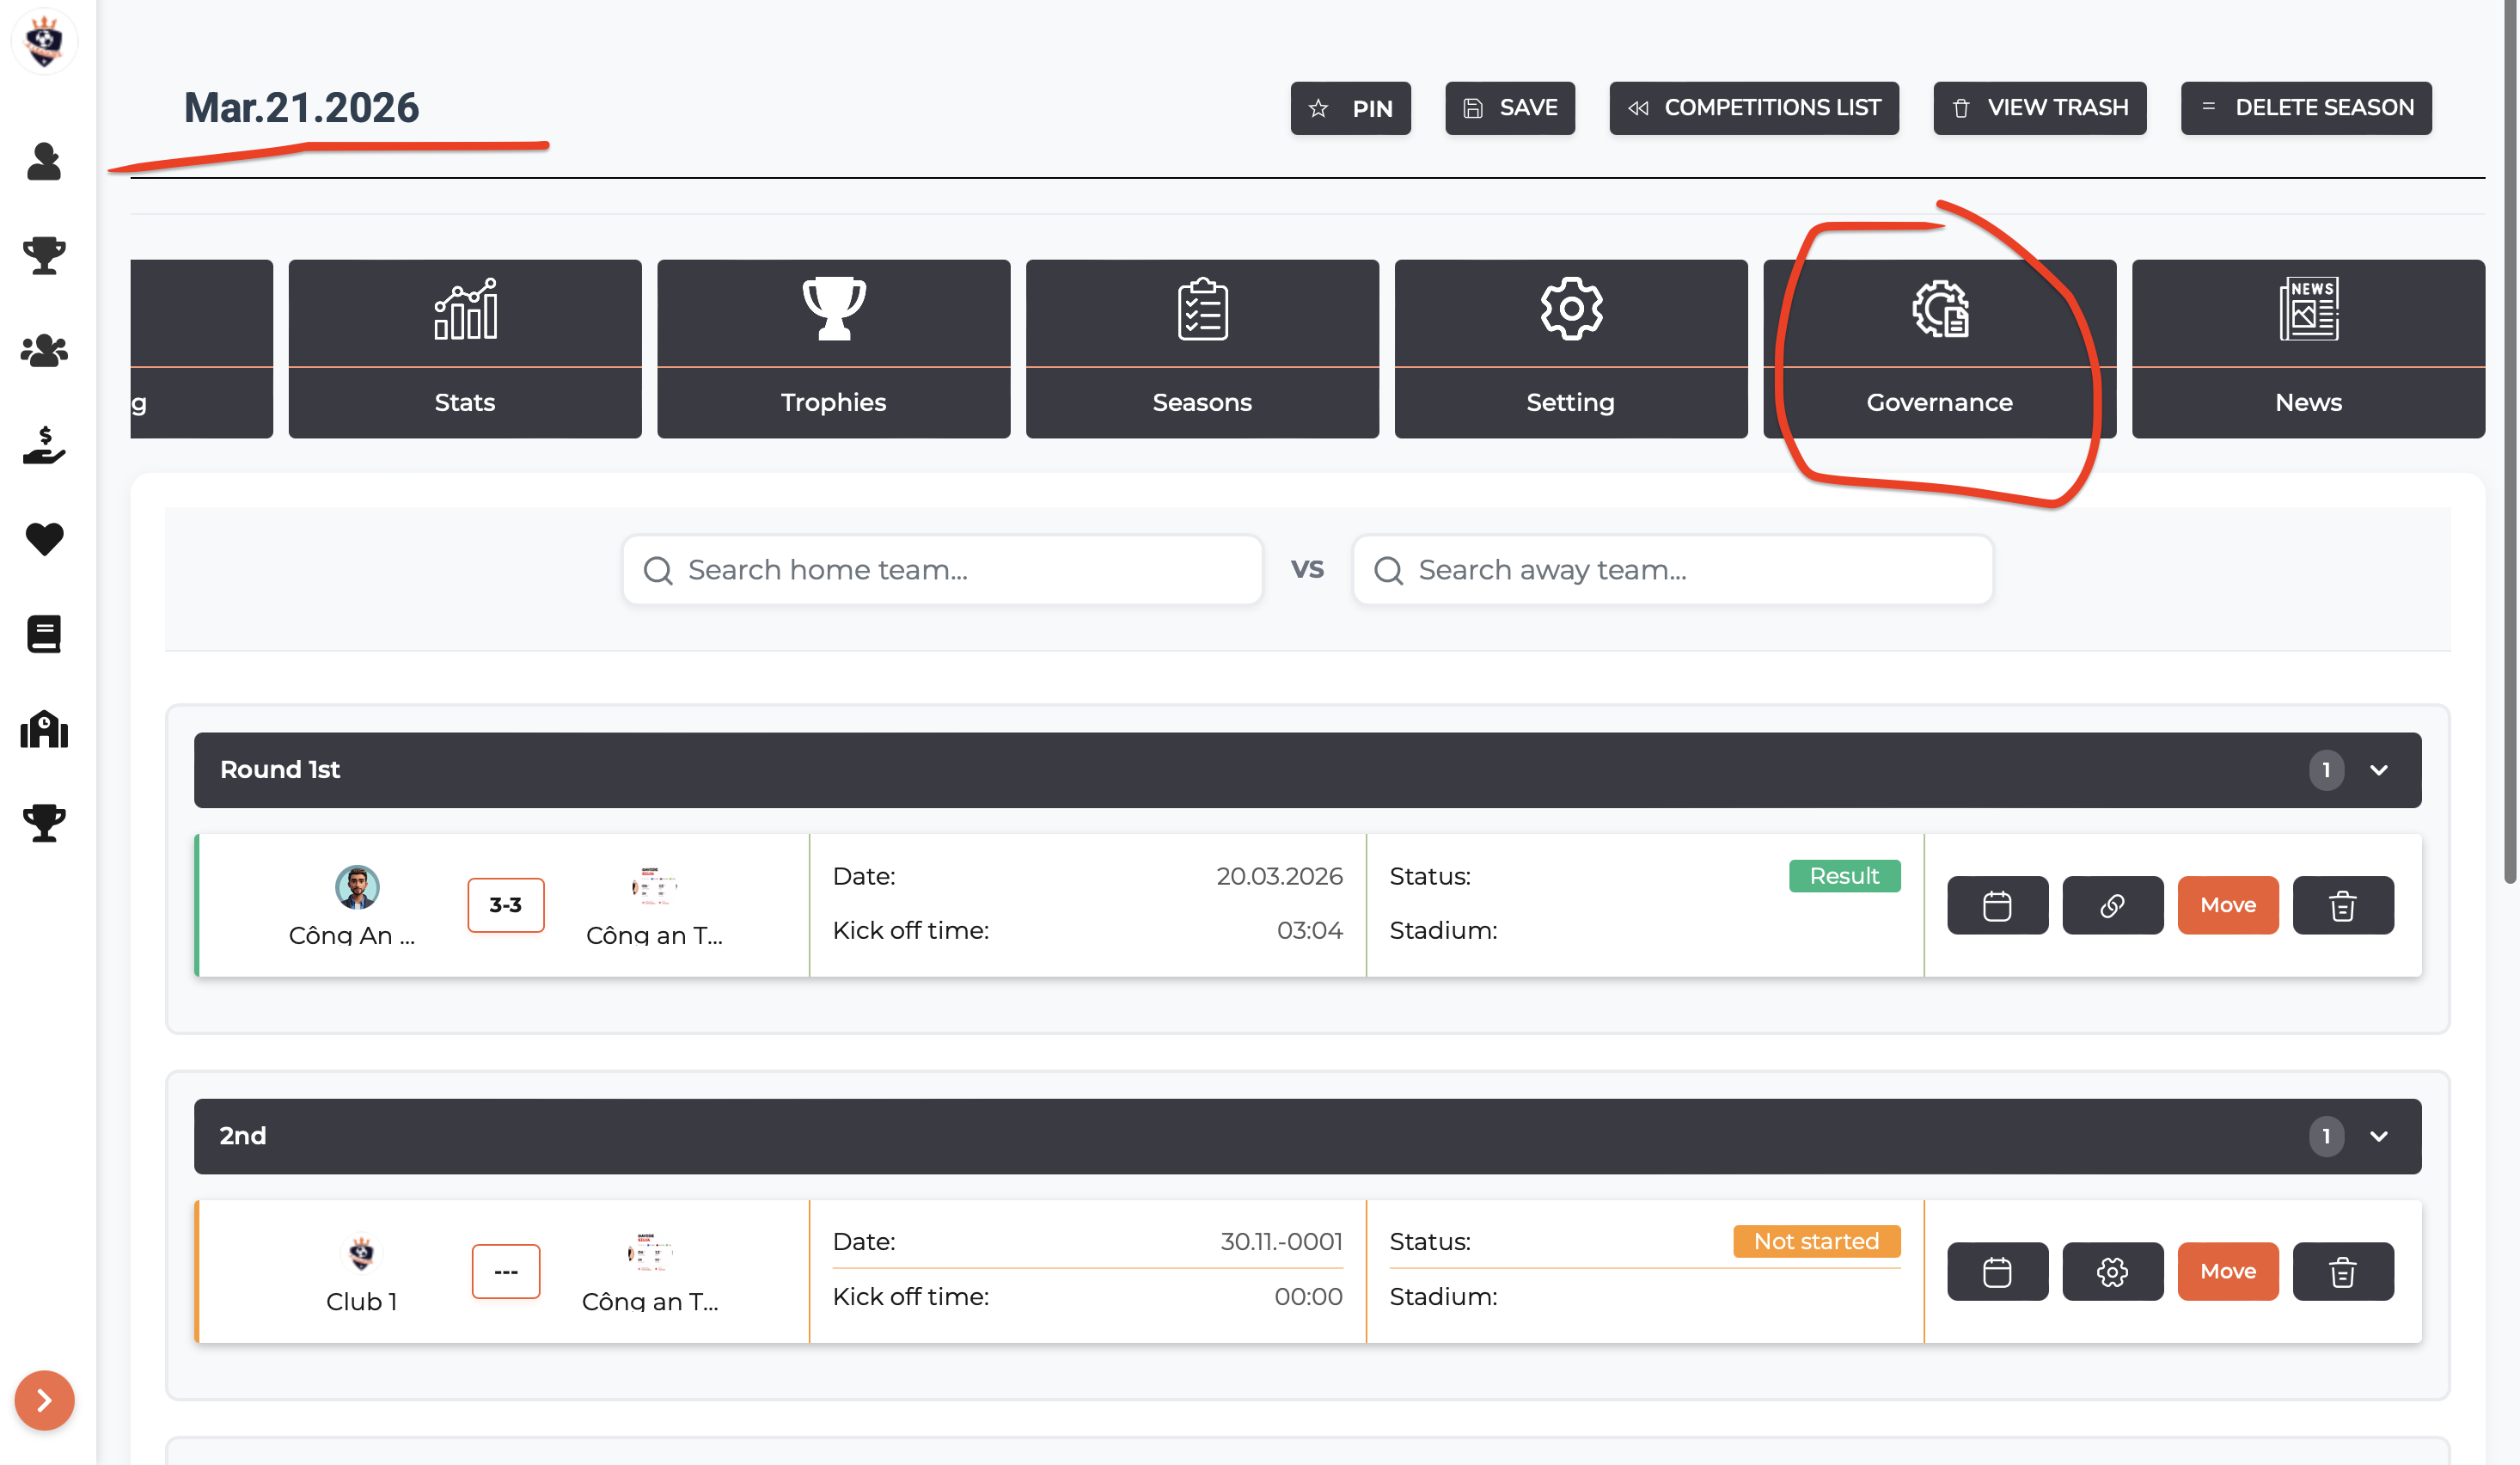Click the group of people sidebar icon
Viewport: 2520px width, 1465px height.
click(x=44, y=350)
